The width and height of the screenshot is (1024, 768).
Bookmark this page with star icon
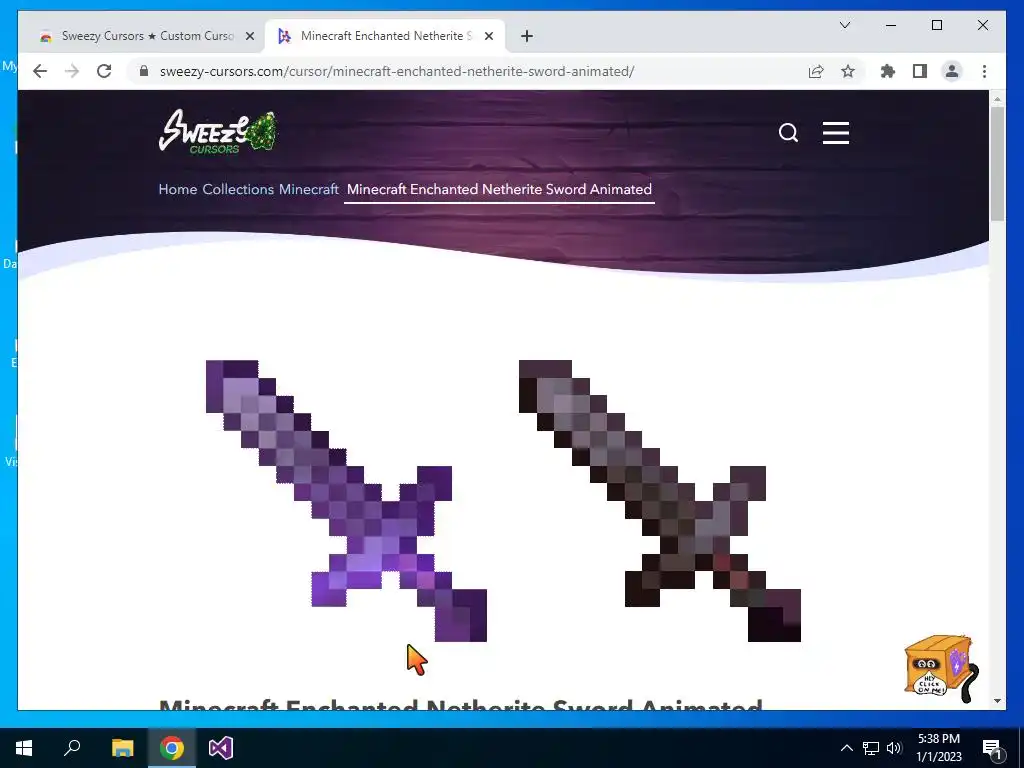point(848,71)
